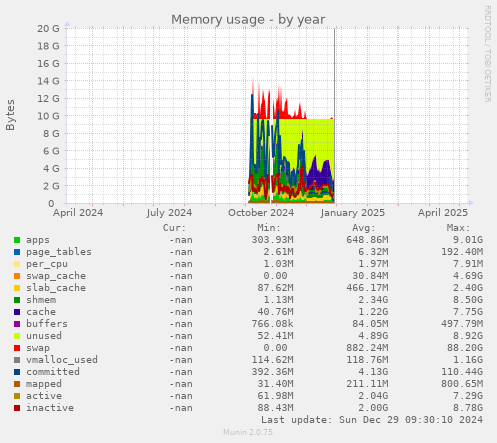Click the "April 2025" x-axis label

[x=443, y=213]
